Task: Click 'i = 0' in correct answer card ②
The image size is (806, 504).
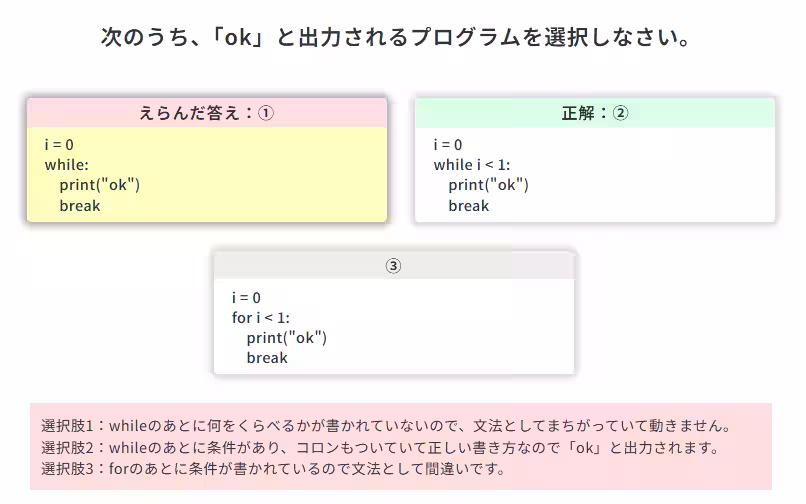Action: point(448,145)
